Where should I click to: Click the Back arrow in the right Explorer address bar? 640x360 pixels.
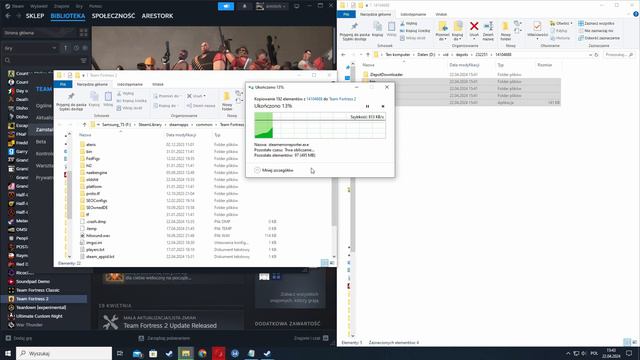(343, 55)
